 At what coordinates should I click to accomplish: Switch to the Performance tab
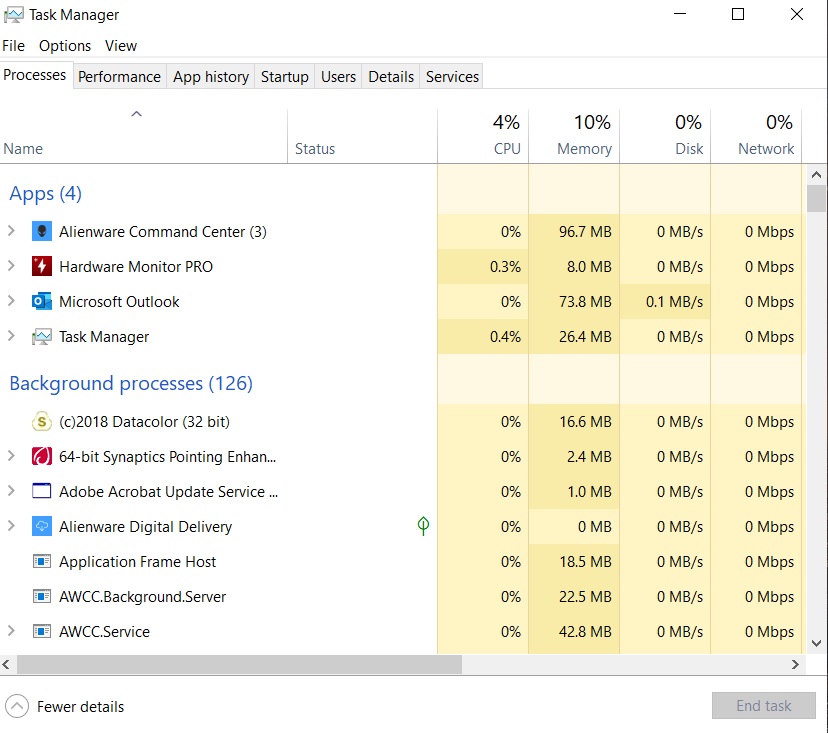click(x=119, y=77)
